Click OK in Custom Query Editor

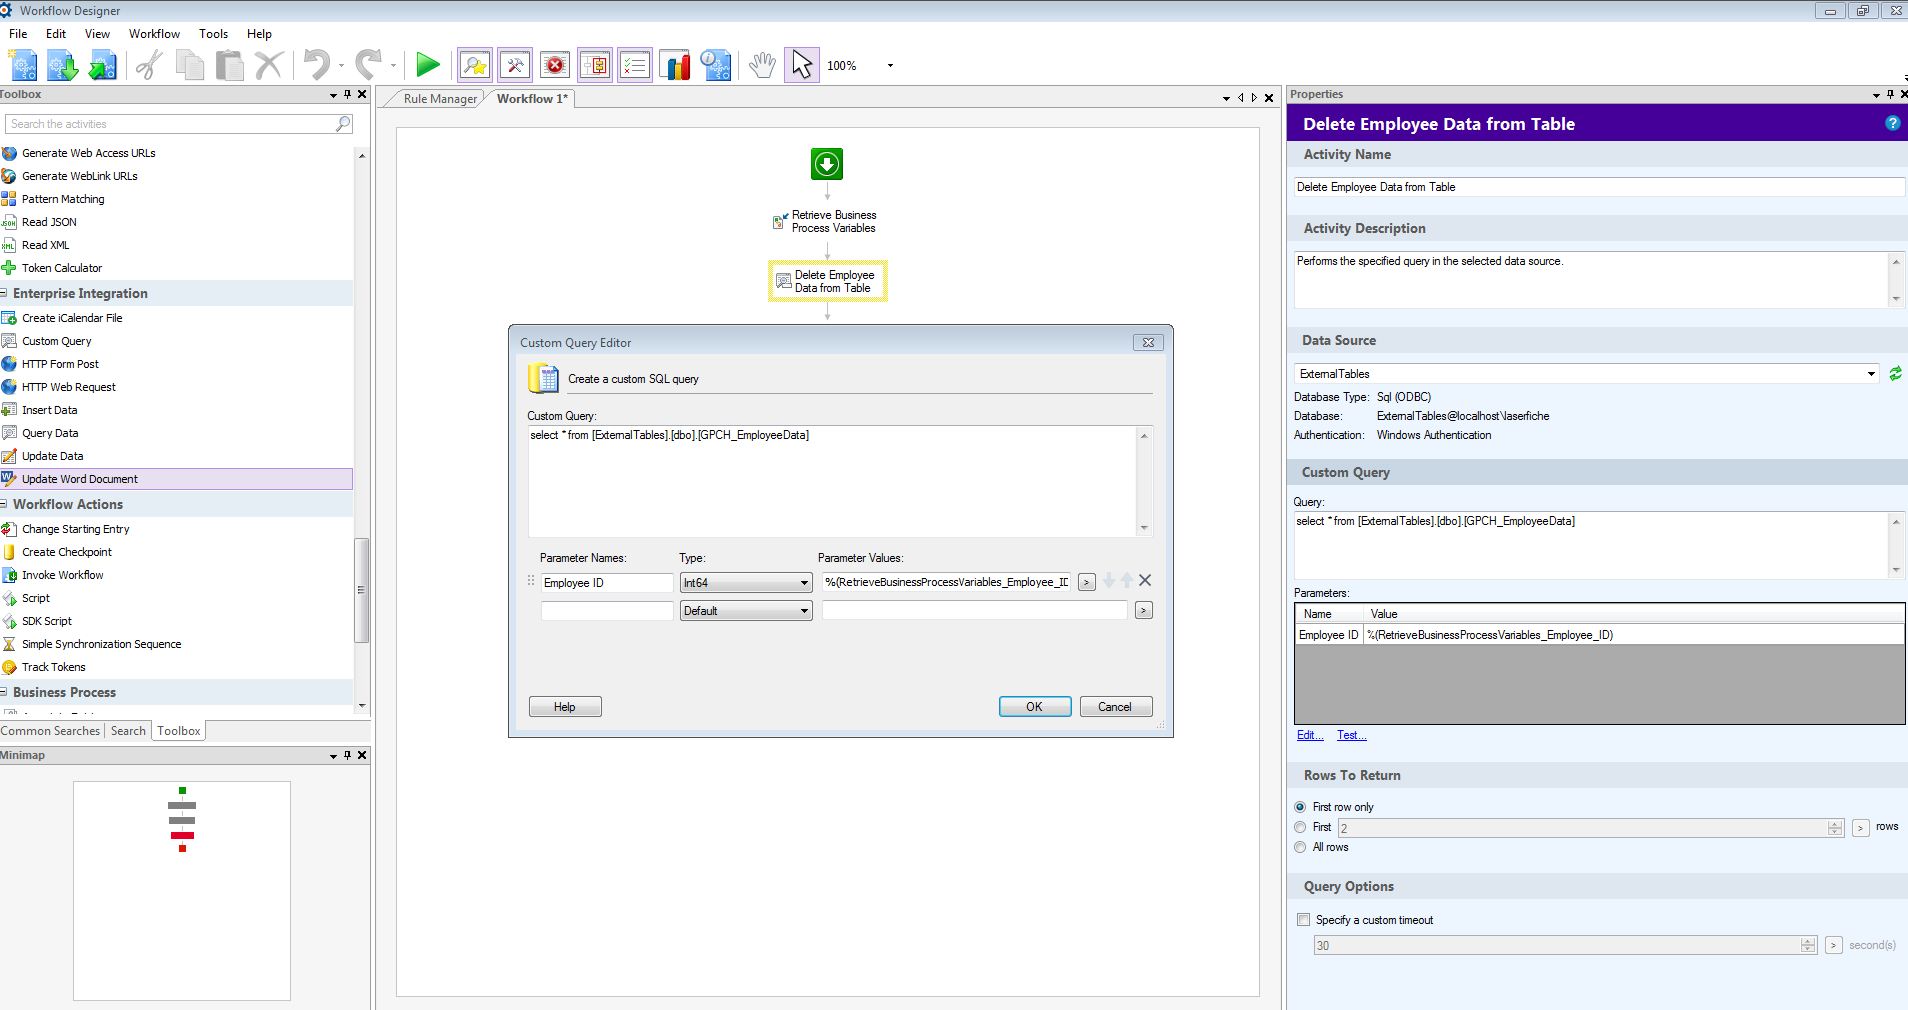(x=1034, y=707)
